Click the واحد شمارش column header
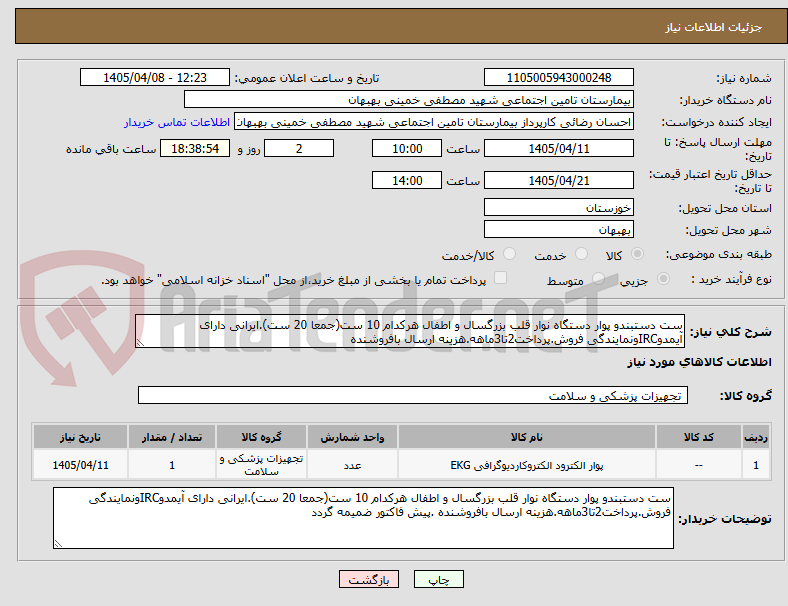This screenshot has height=606, width=788. point(352,437)
